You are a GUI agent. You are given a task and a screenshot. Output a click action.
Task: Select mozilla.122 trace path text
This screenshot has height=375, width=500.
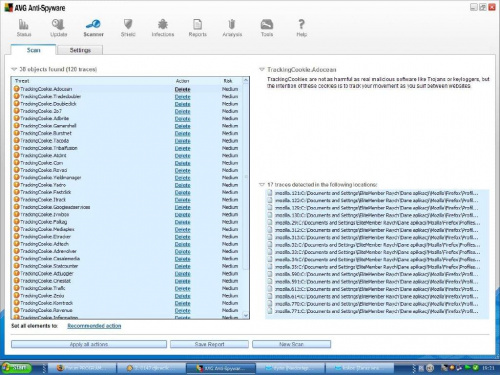(377, 200)
